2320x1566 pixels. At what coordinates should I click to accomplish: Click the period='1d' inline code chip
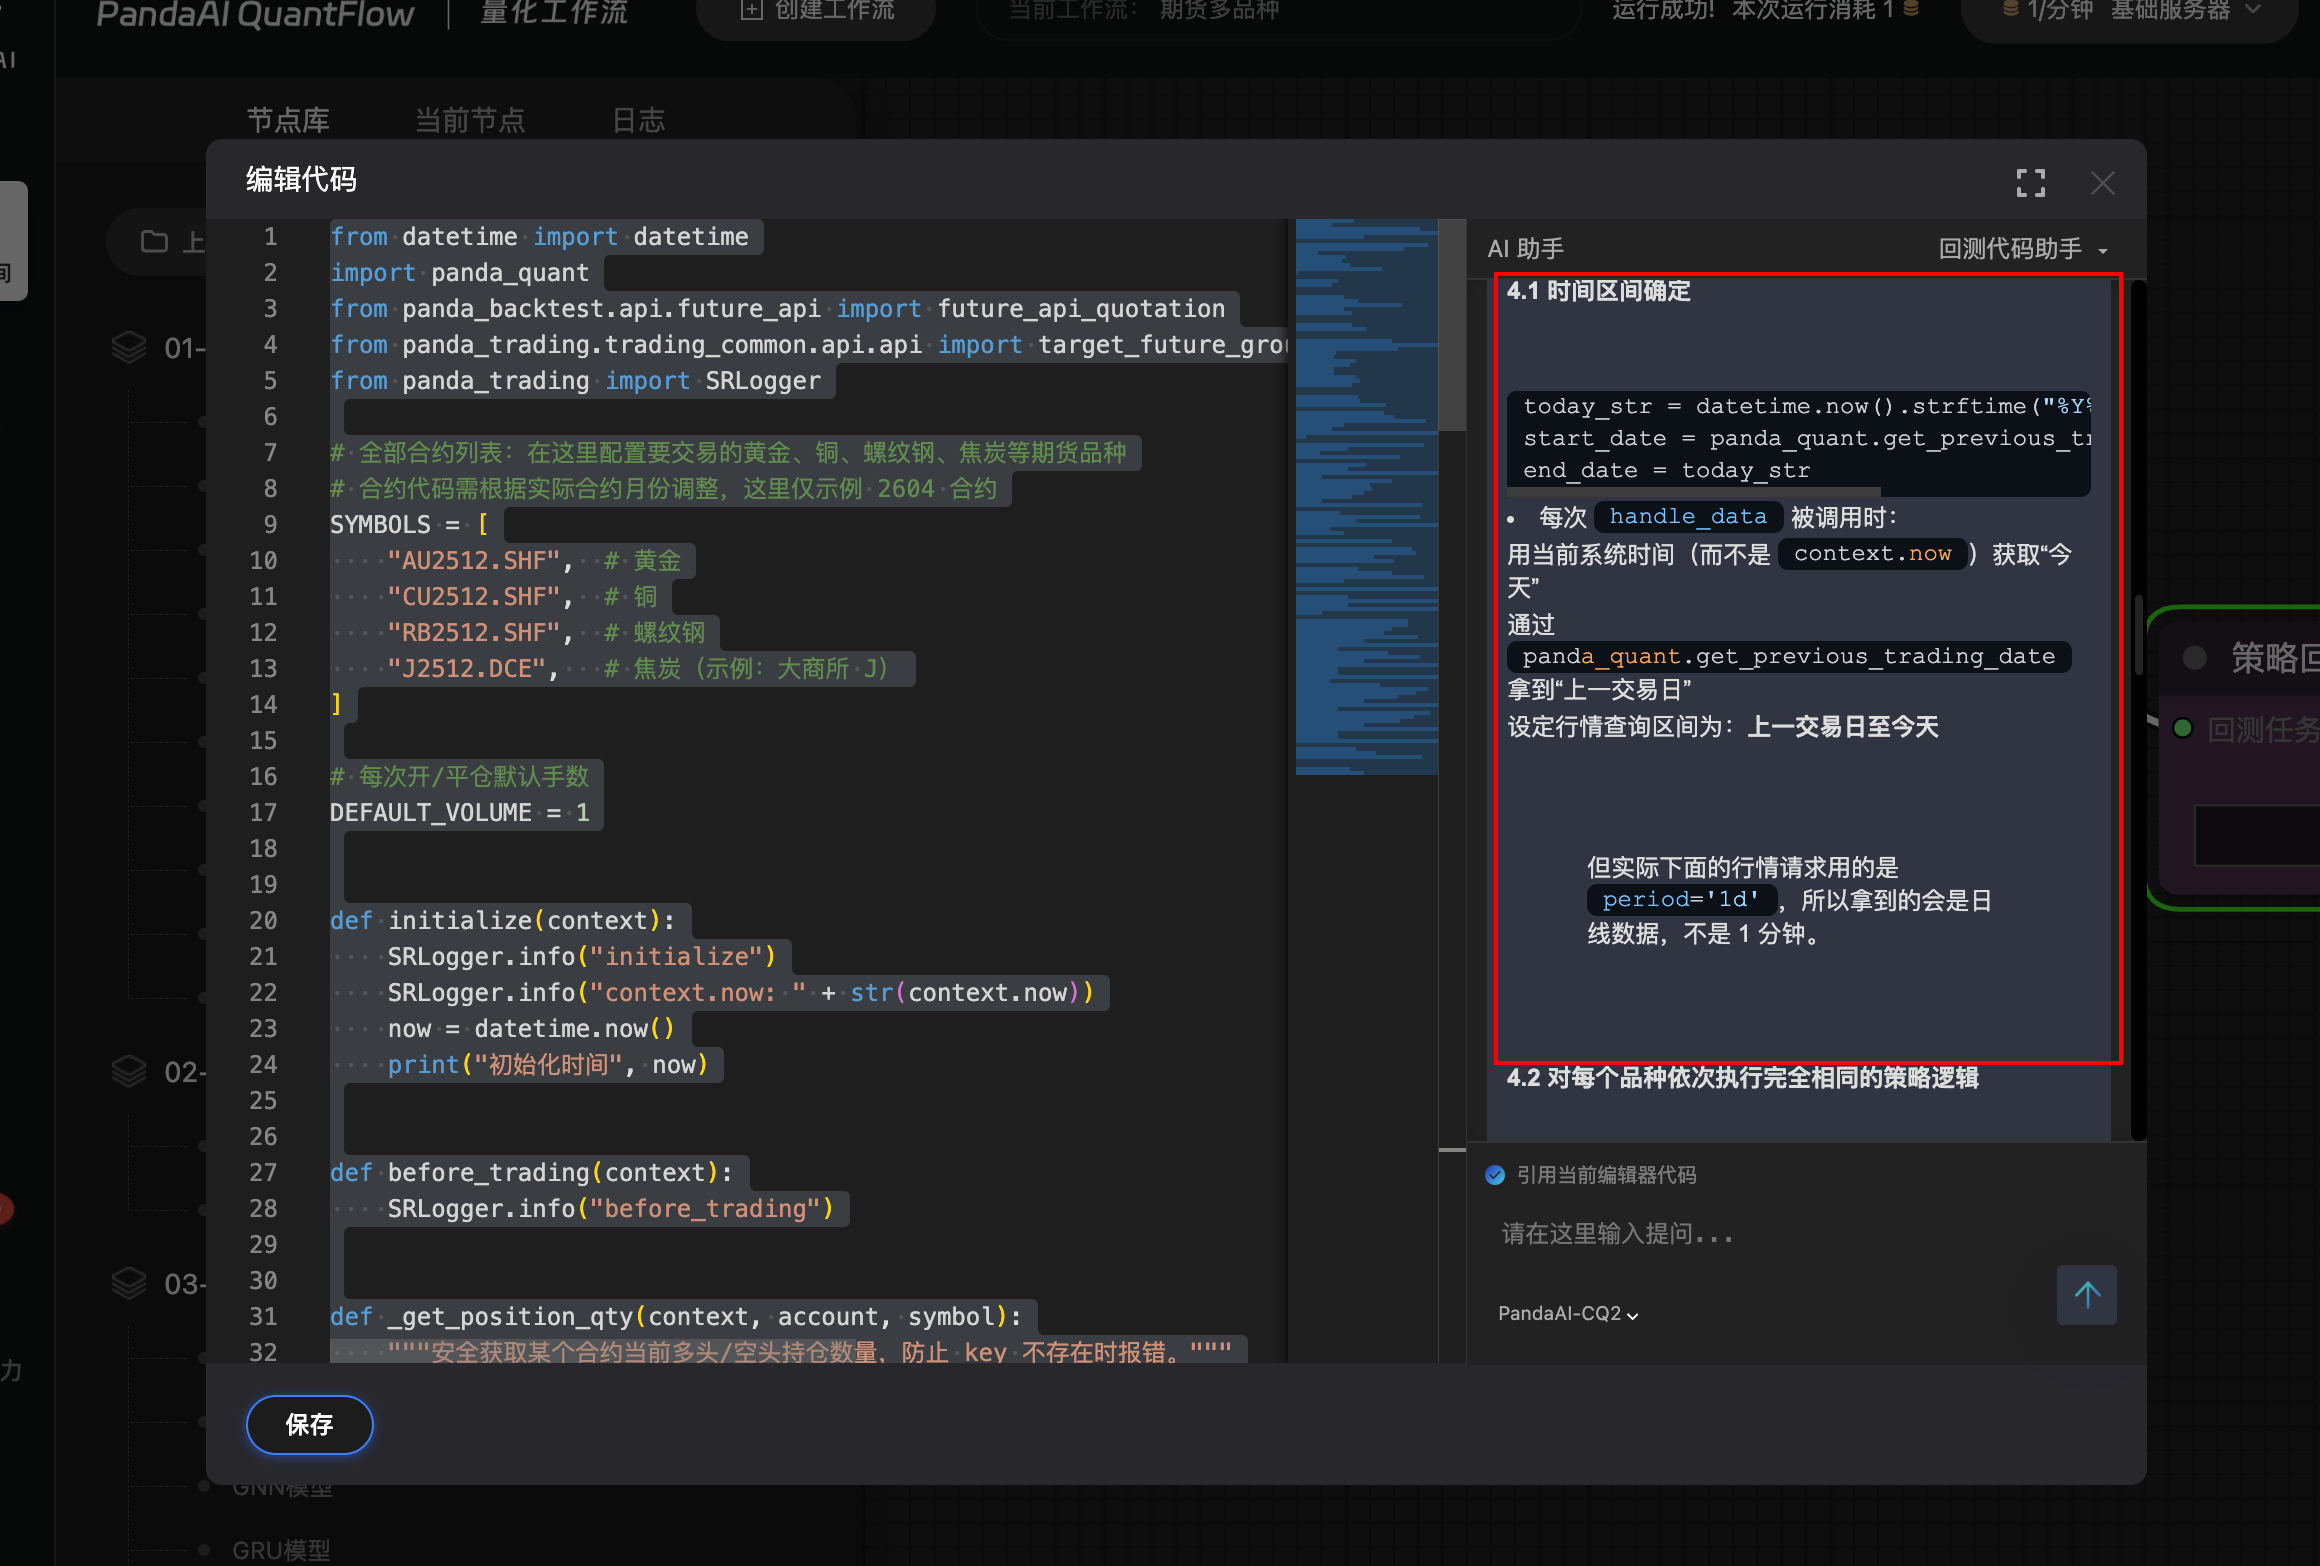coord(1680,900)
